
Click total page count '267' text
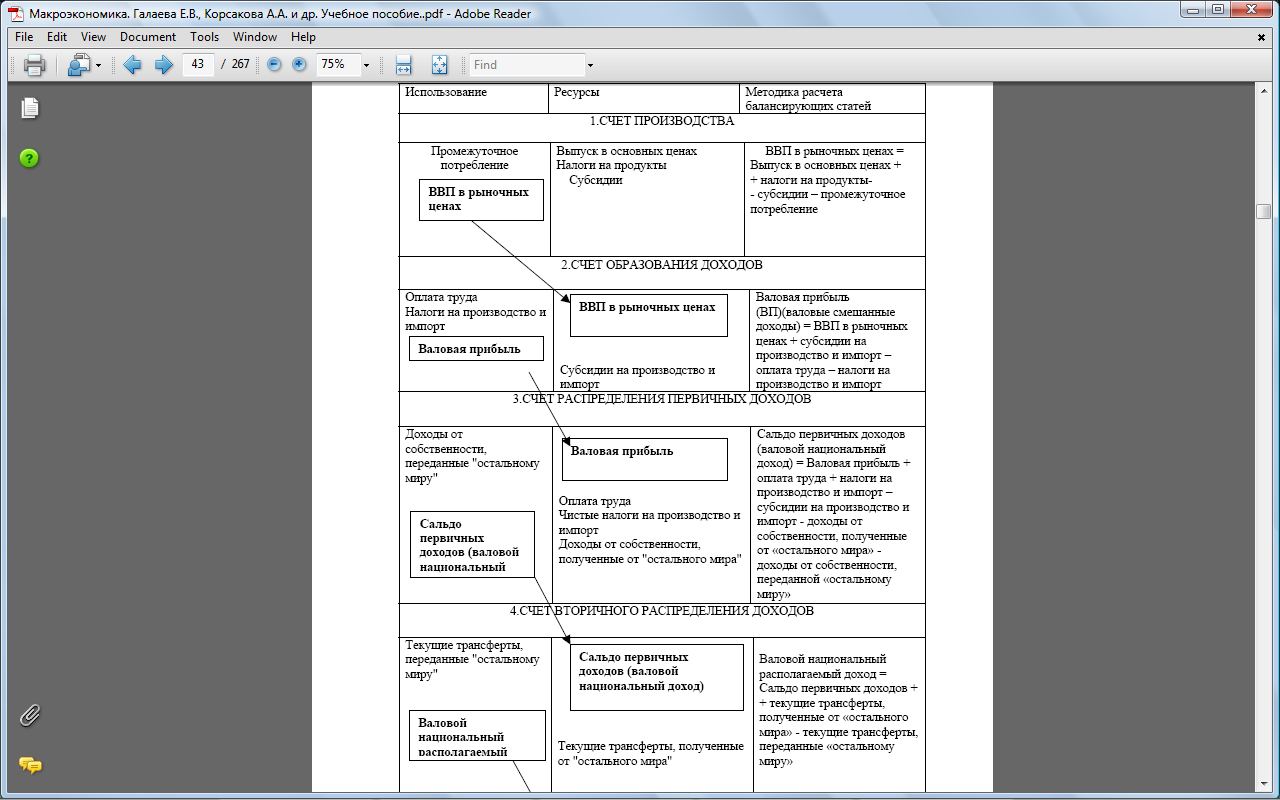click(241, 64)
